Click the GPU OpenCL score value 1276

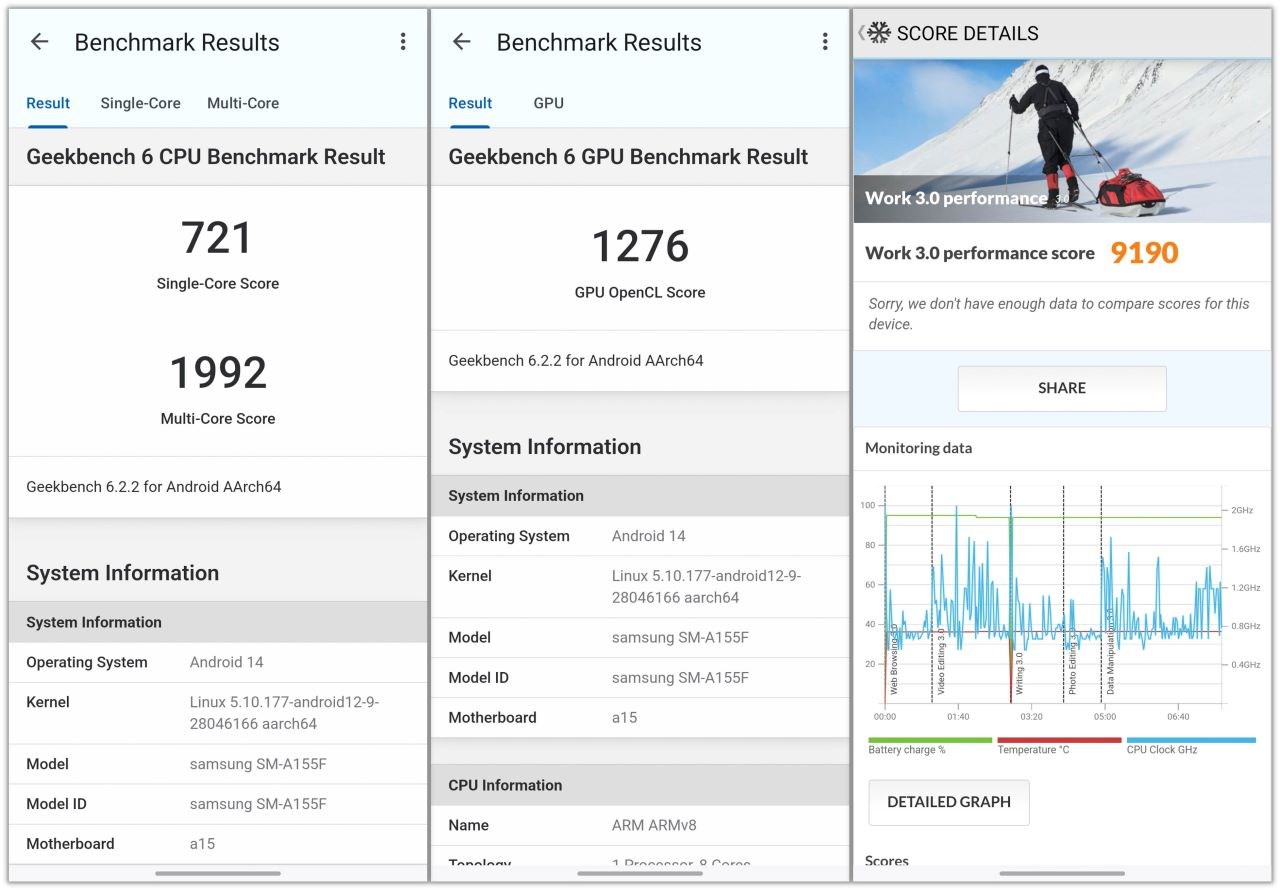pos(640,247)
